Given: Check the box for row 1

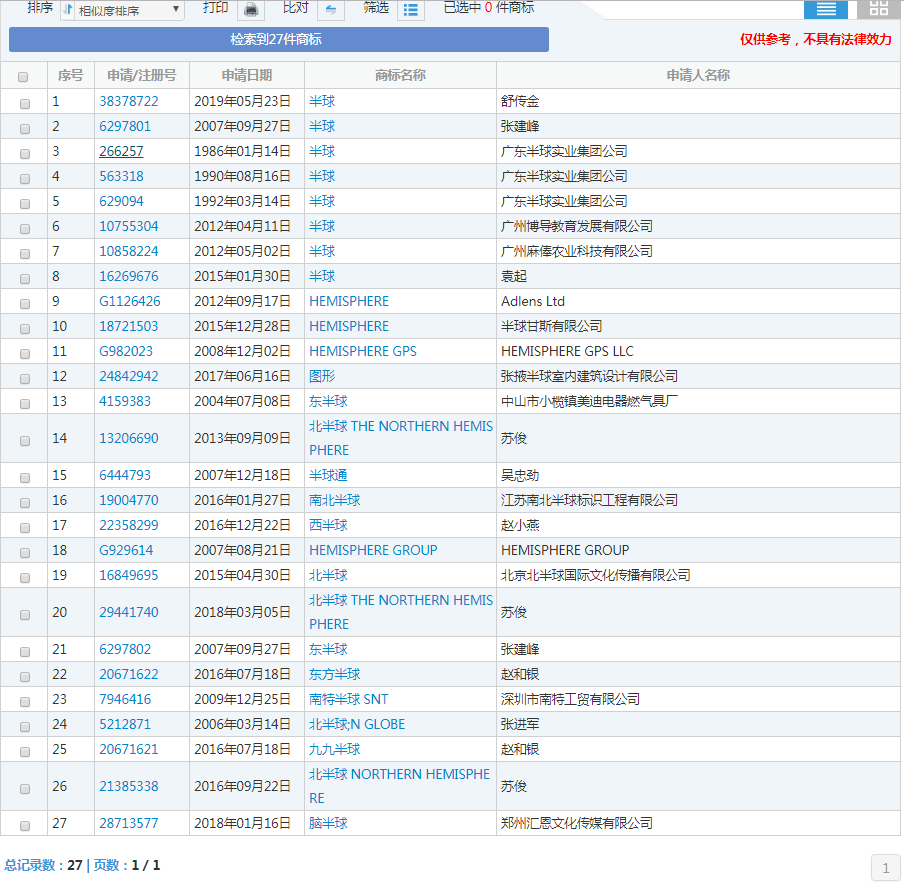Looking at the screenshot, I should pos(24,102).
